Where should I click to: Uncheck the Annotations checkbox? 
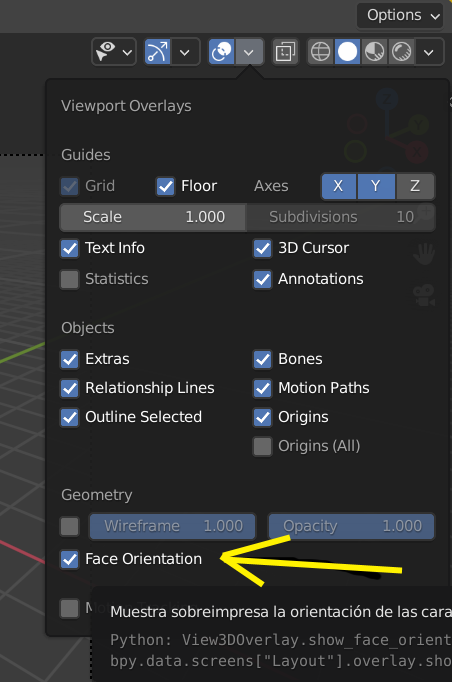tap(262, 279)
